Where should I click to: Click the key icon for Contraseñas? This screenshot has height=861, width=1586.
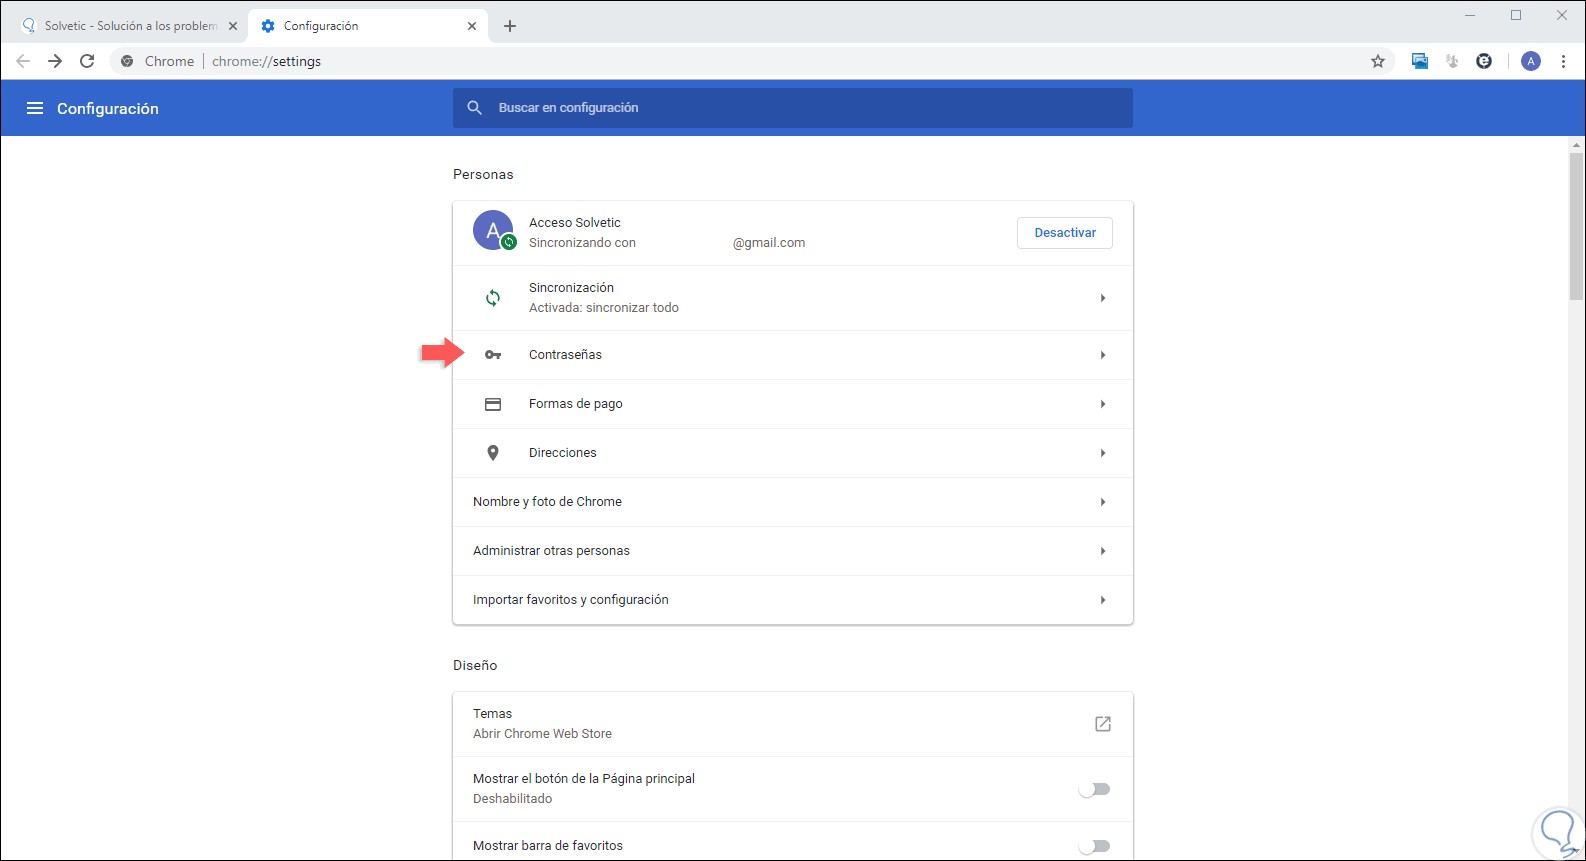[493, 355]
